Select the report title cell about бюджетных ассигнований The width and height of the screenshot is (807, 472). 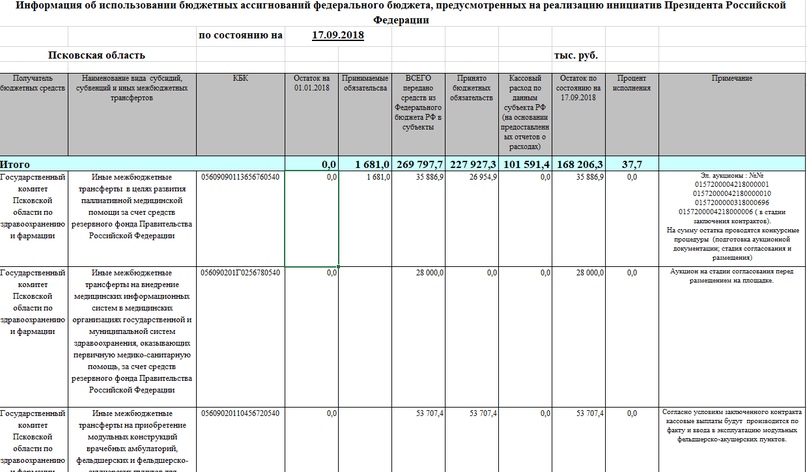coord(401,13)
